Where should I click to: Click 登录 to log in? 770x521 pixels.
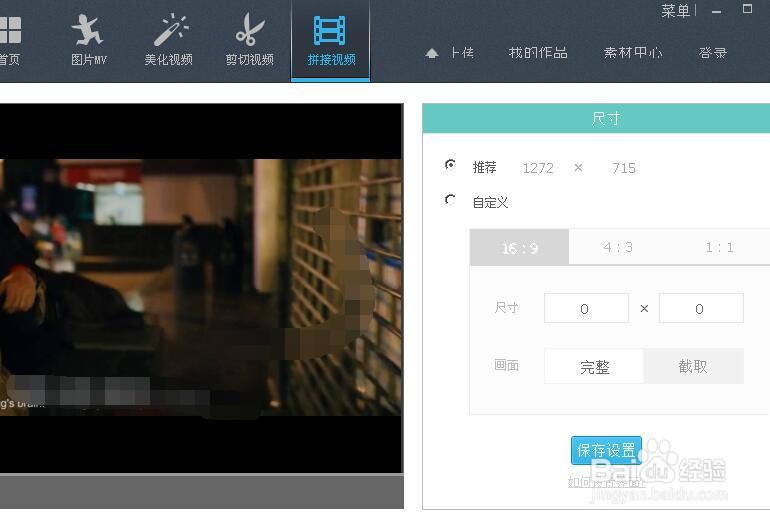pyautogui.click(x=712, y=53)
